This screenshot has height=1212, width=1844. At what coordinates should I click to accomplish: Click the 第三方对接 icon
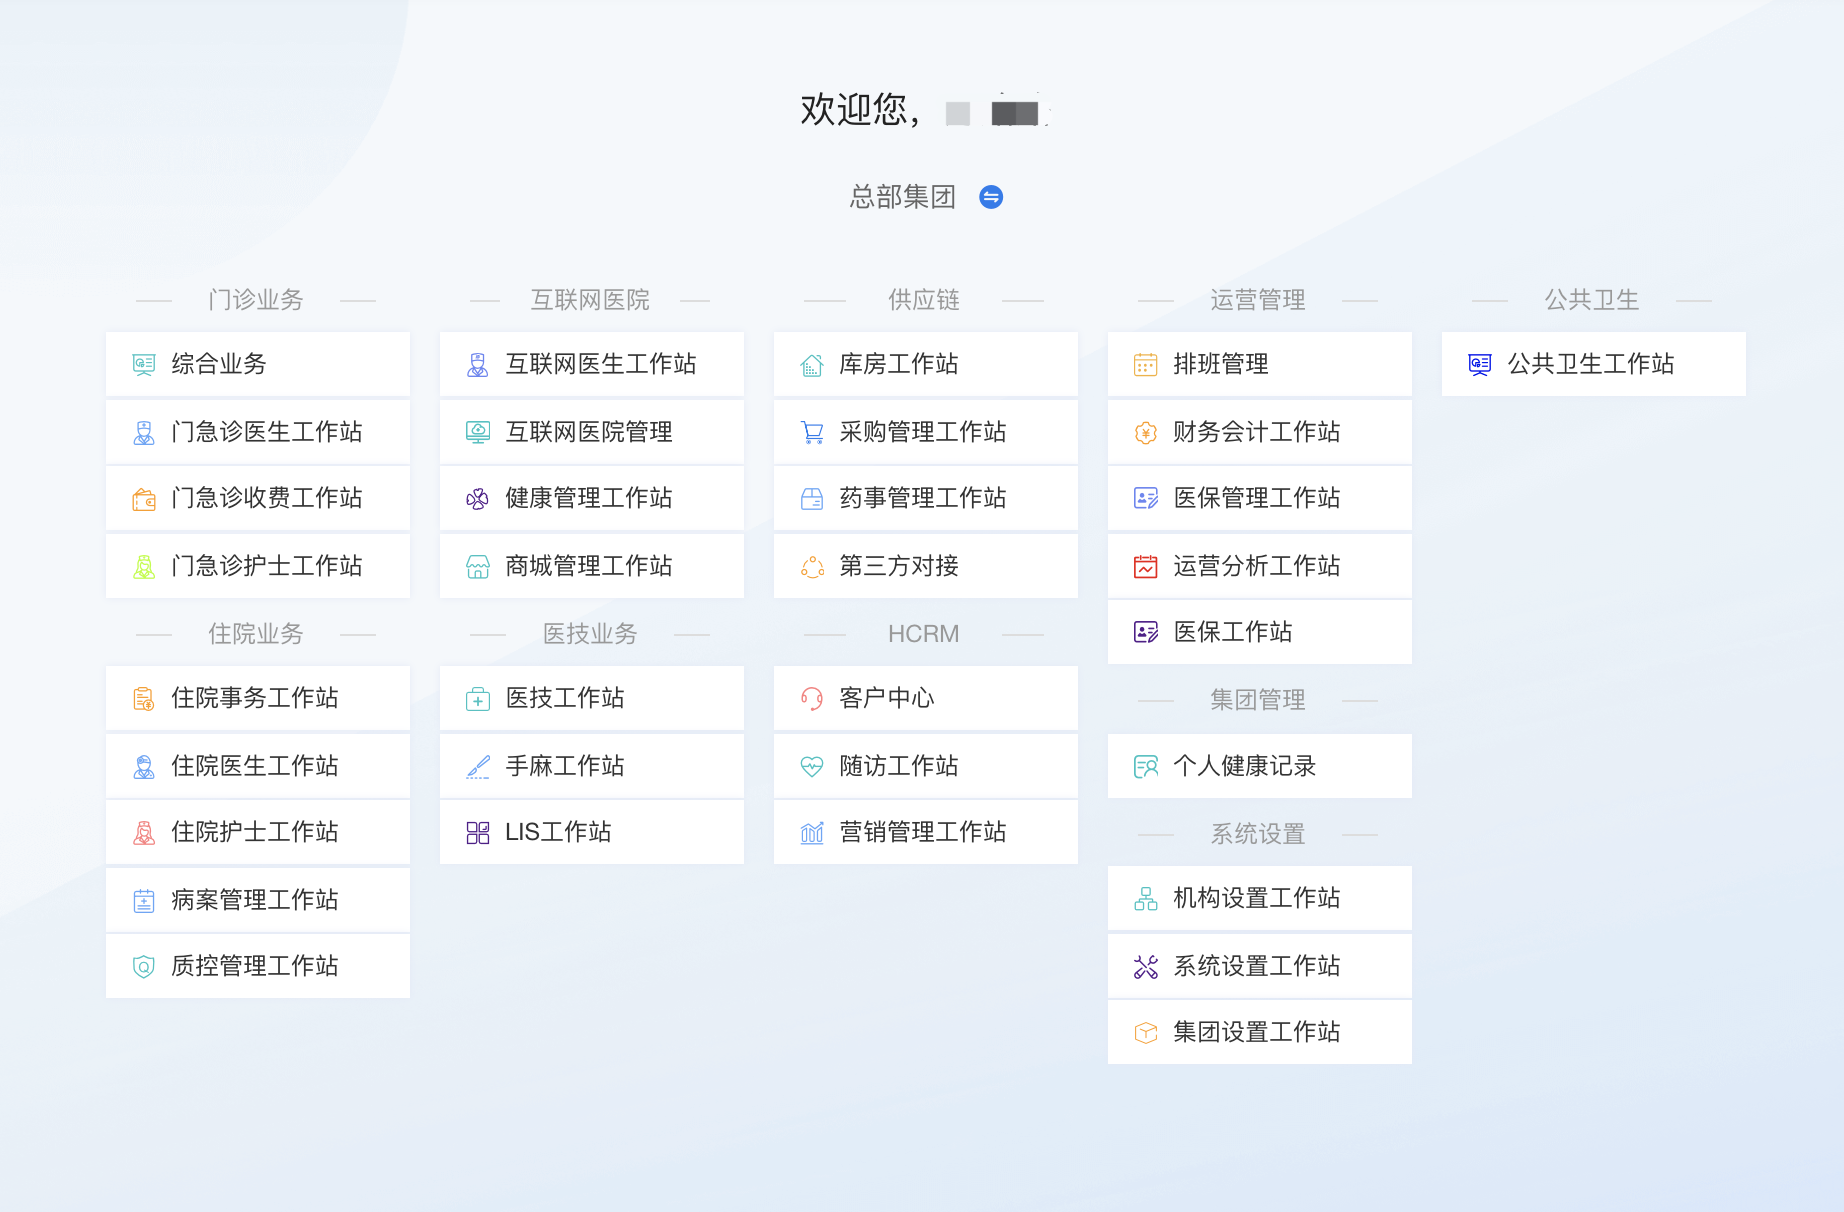point(812,567)
